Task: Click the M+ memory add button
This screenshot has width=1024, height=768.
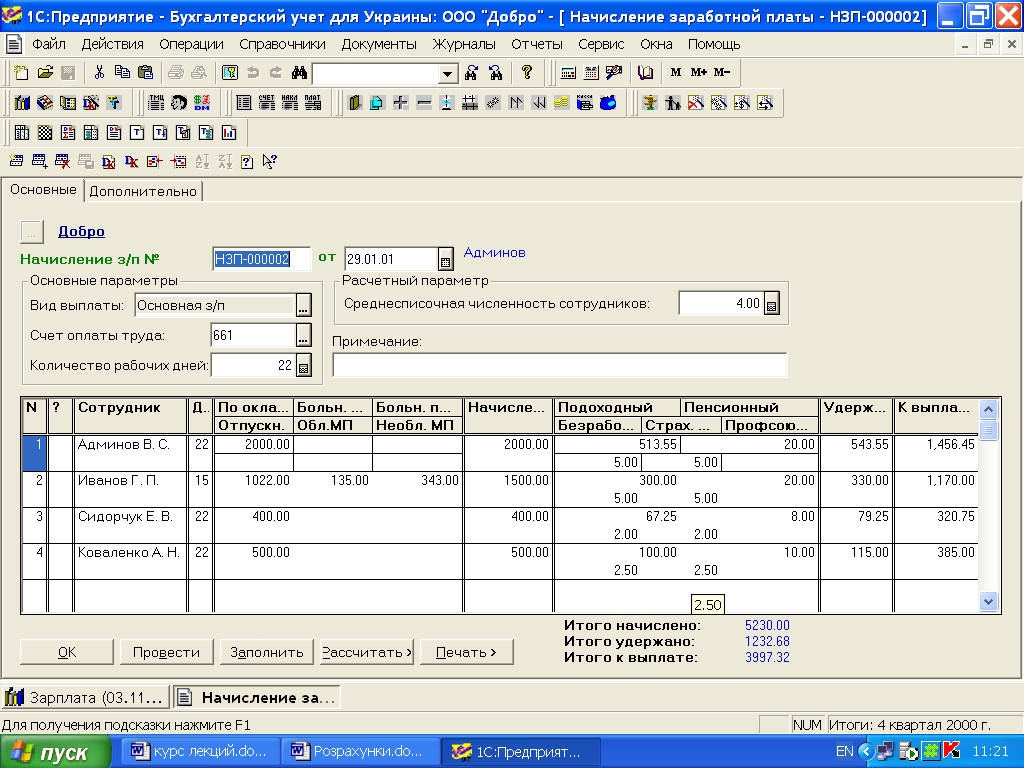Action: [698, 73]
